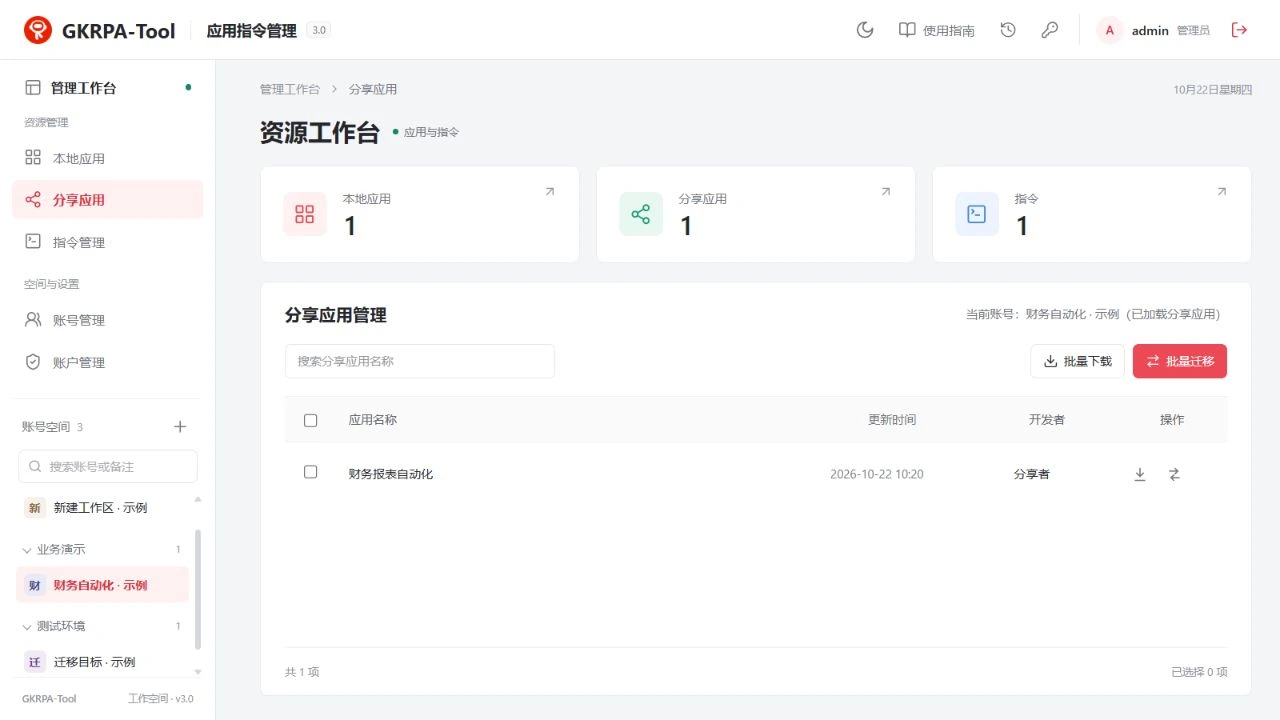Add a new account space with plus icon
1280x720 pixels.
pyautogui.click(x=180, y=427)
